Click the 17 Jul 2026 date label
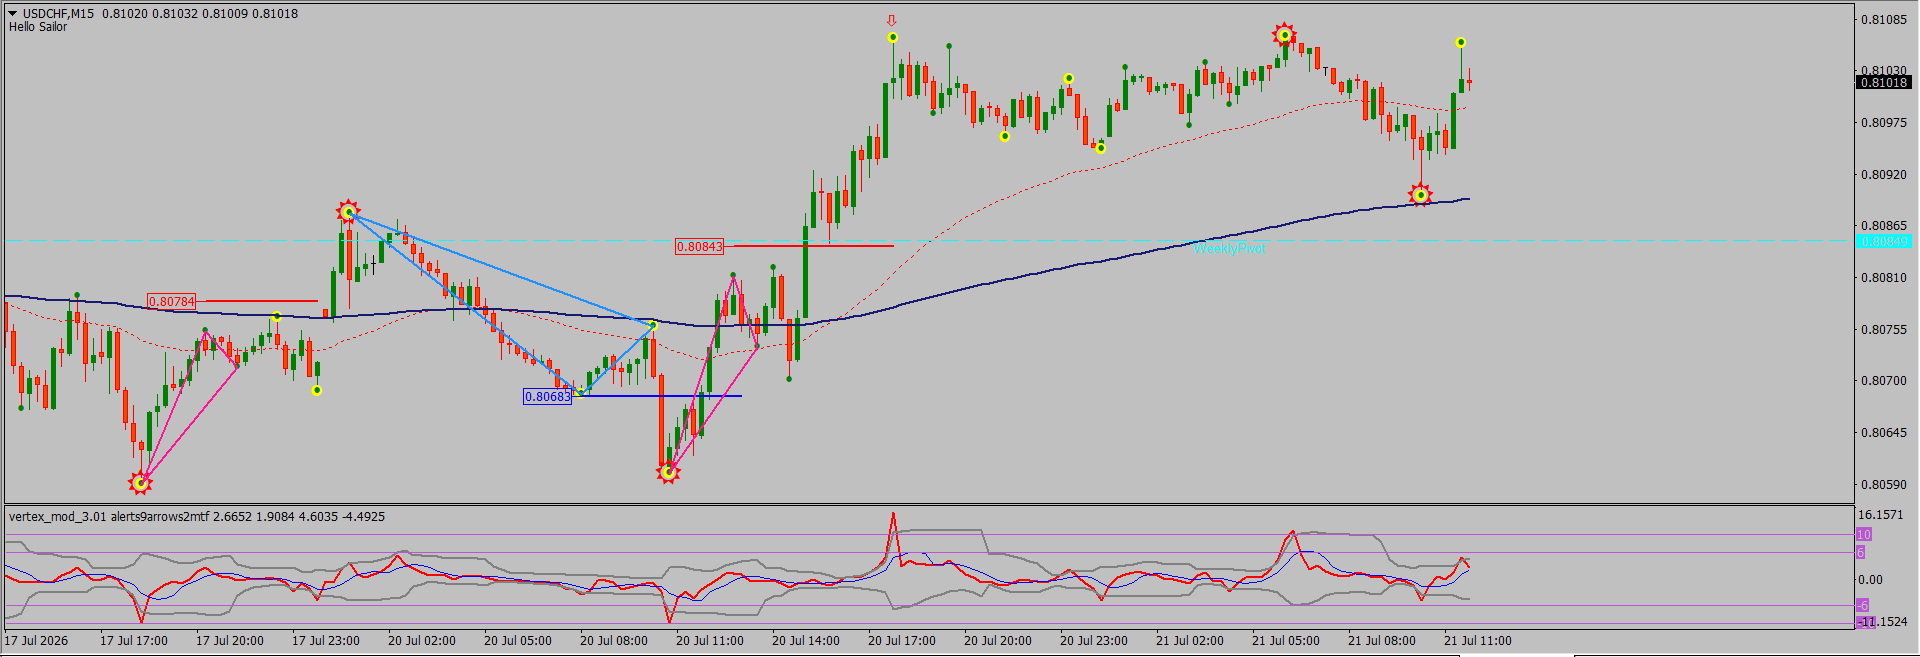 tap(37, 641)
